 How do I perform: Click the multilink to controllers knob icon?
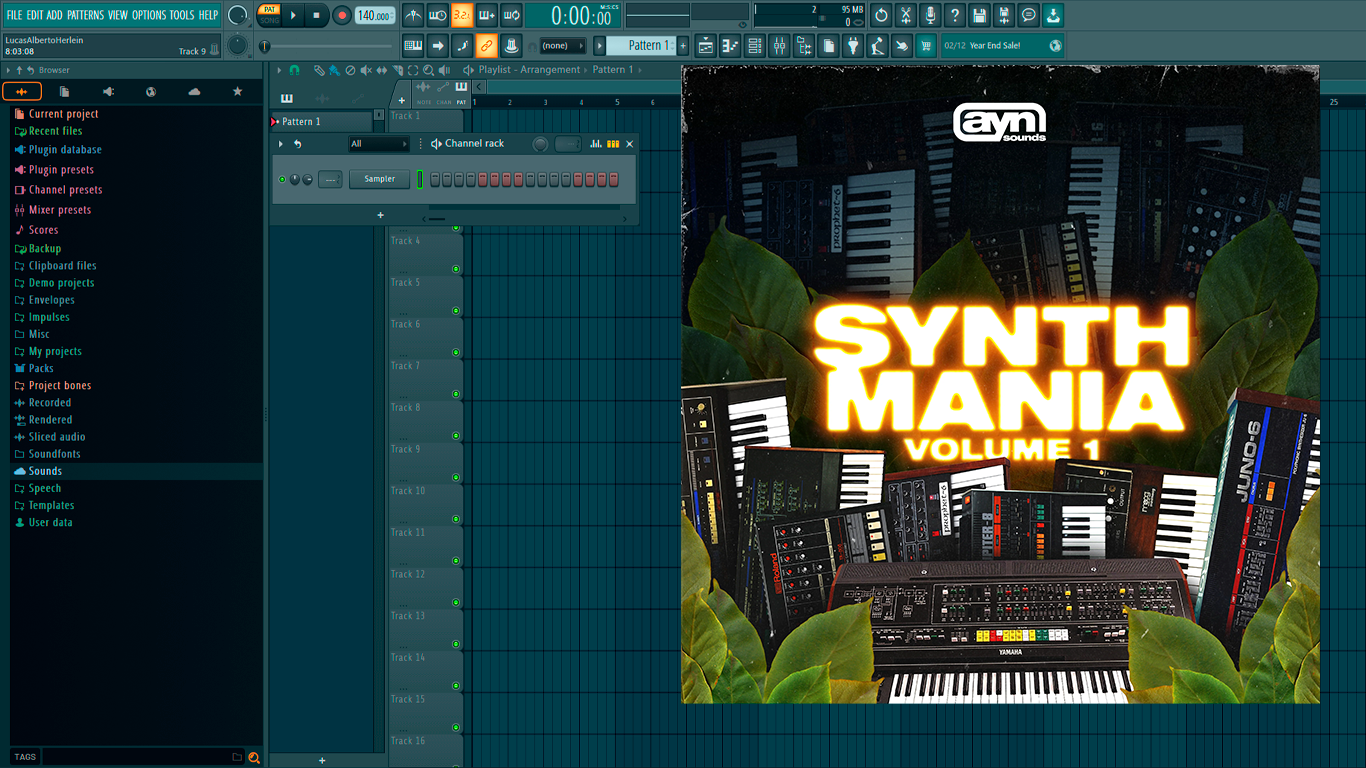511,45
